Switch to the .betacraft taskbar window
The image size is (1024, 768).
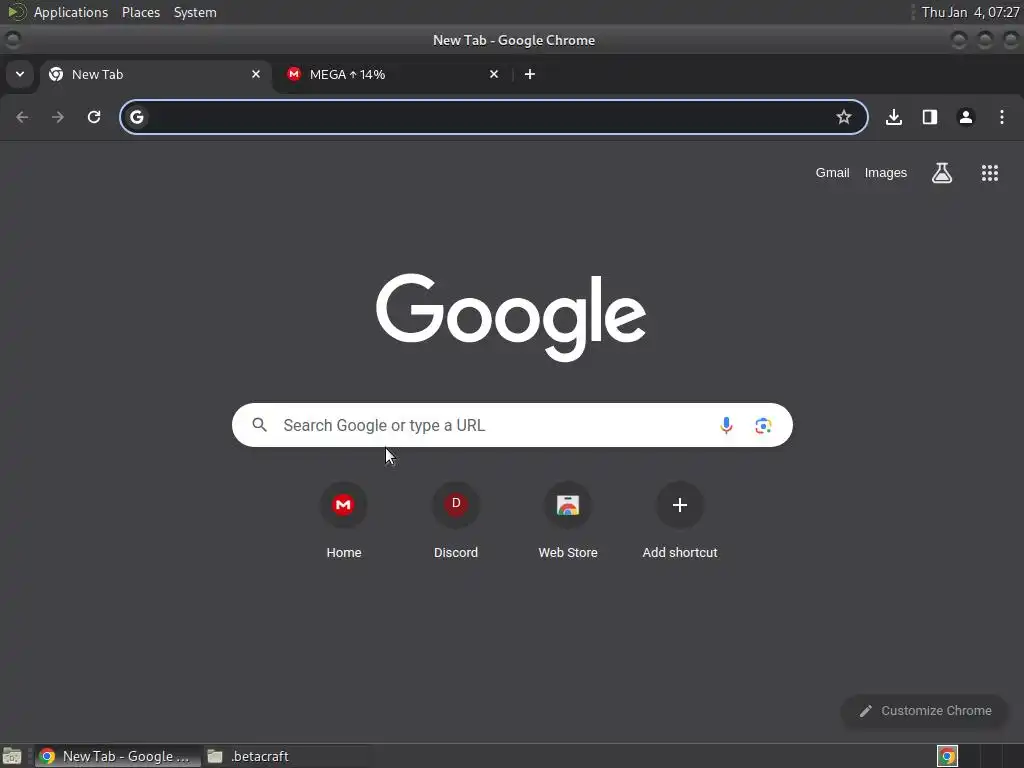point(287,756)
